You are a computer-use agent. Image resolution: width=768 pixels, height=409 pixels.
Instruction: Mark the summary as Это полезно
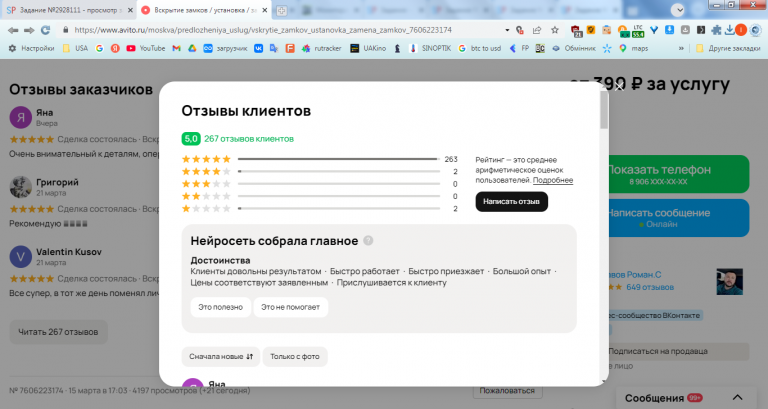click(220, 307)
